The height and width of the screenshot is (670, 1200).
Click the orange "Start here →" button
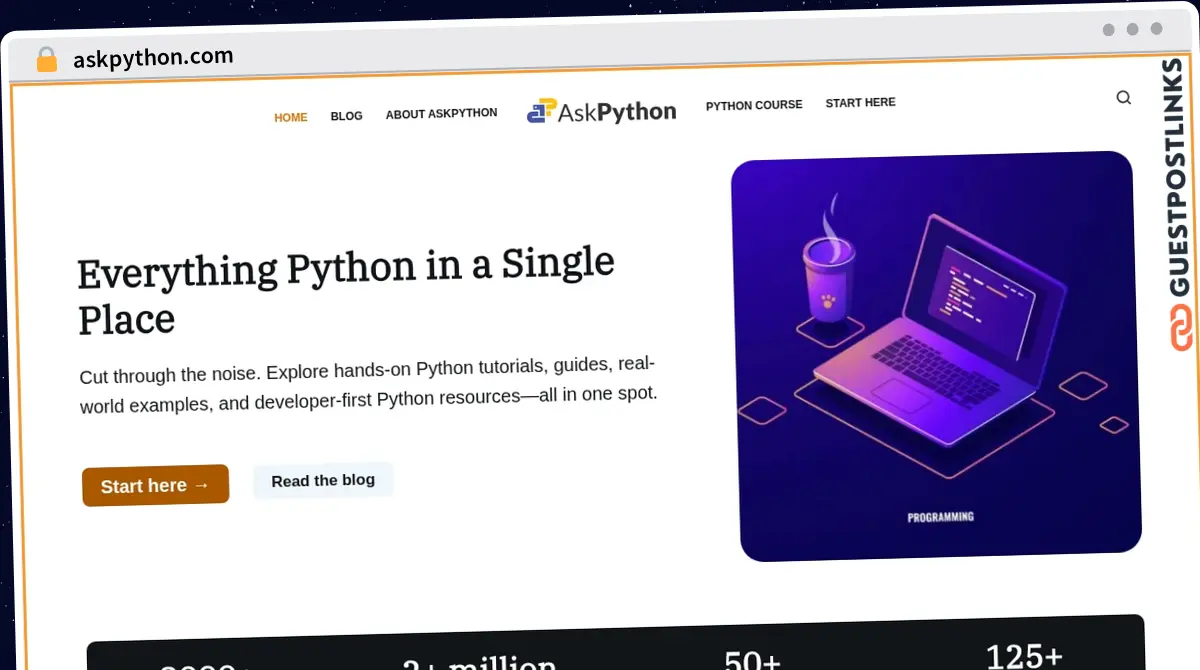(155, 485)
